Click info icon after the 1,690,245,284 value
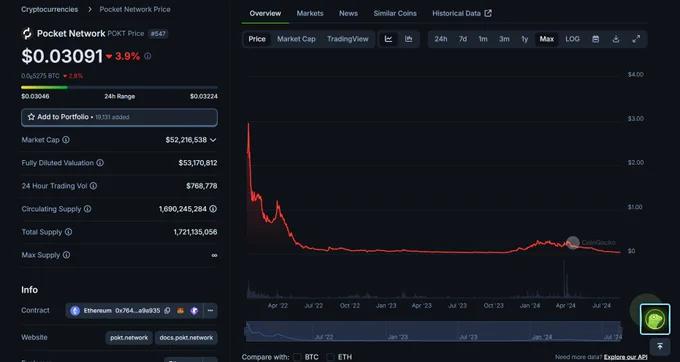The width and height of the screenshot is (680, 362). 213,209
